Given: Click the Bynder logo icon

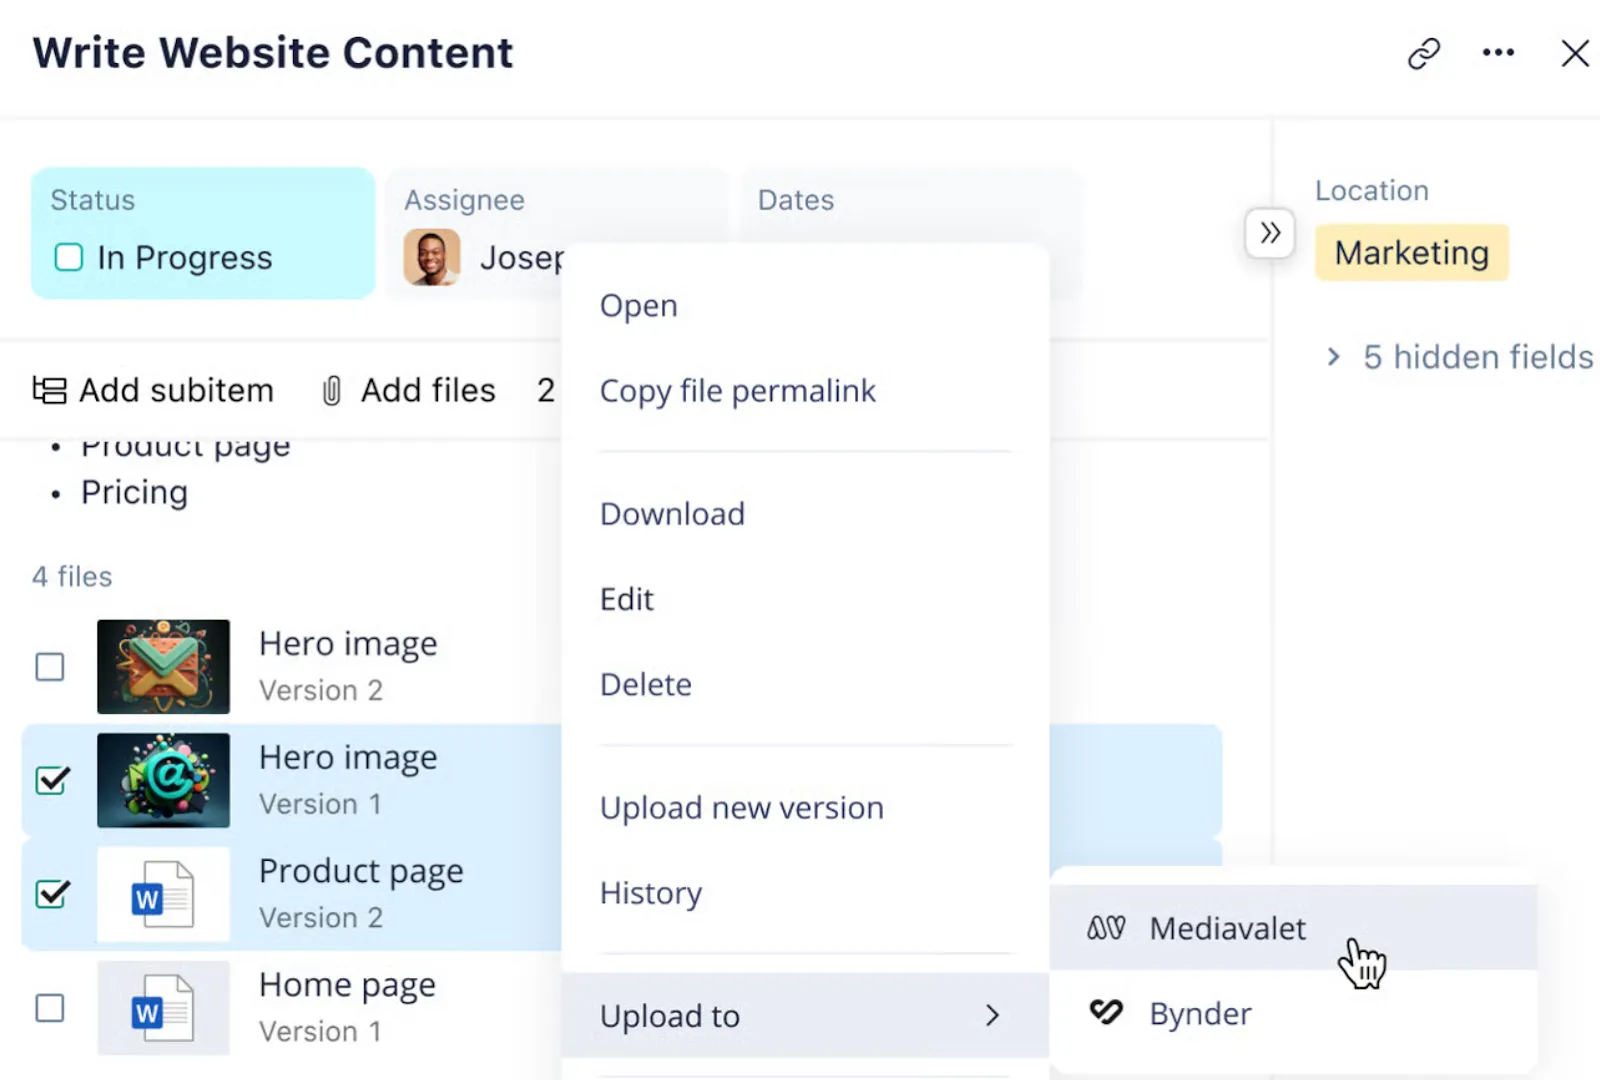Looking at the screenshot, I should pyautogui.click(x=1106, y=1012).
